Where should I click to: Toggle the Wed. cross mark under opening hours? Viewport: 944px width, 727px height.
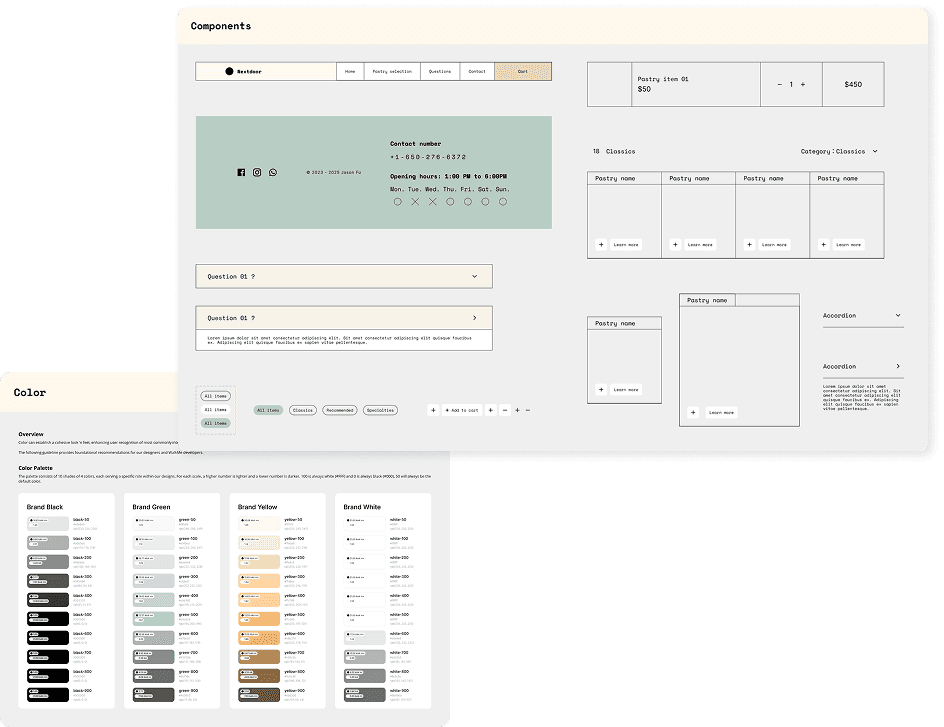click(x=432, y=202)
